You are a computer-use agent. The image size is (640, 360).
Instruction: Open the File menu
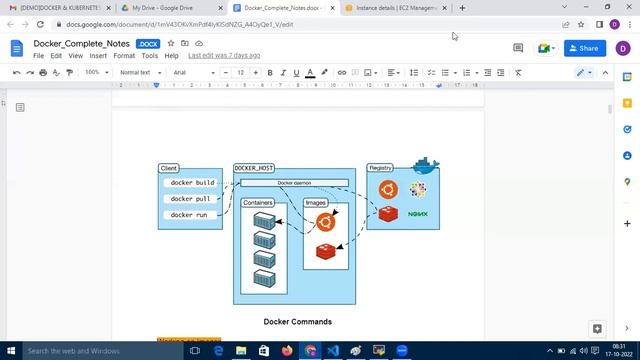38,56
